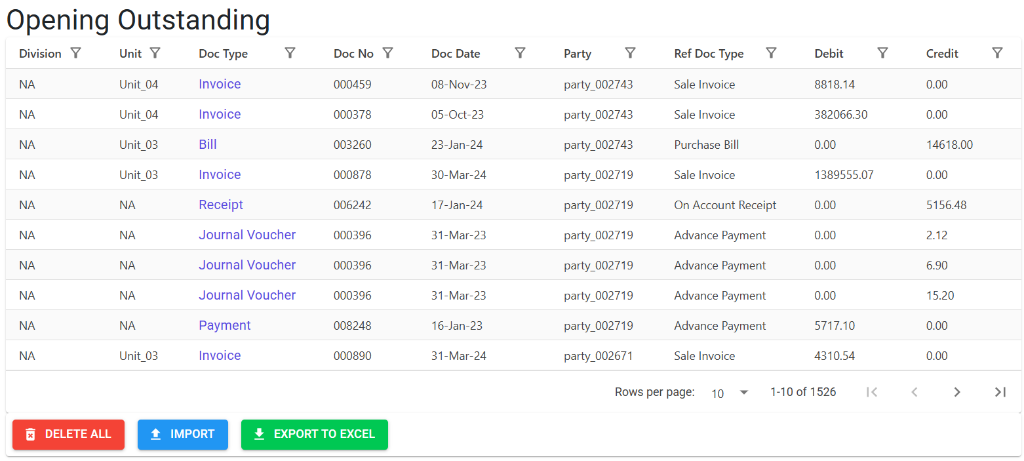Open the Receipt link for Doc 006242
The width and height of the screenshot is (1024, 461).
[x=221, y=205]
